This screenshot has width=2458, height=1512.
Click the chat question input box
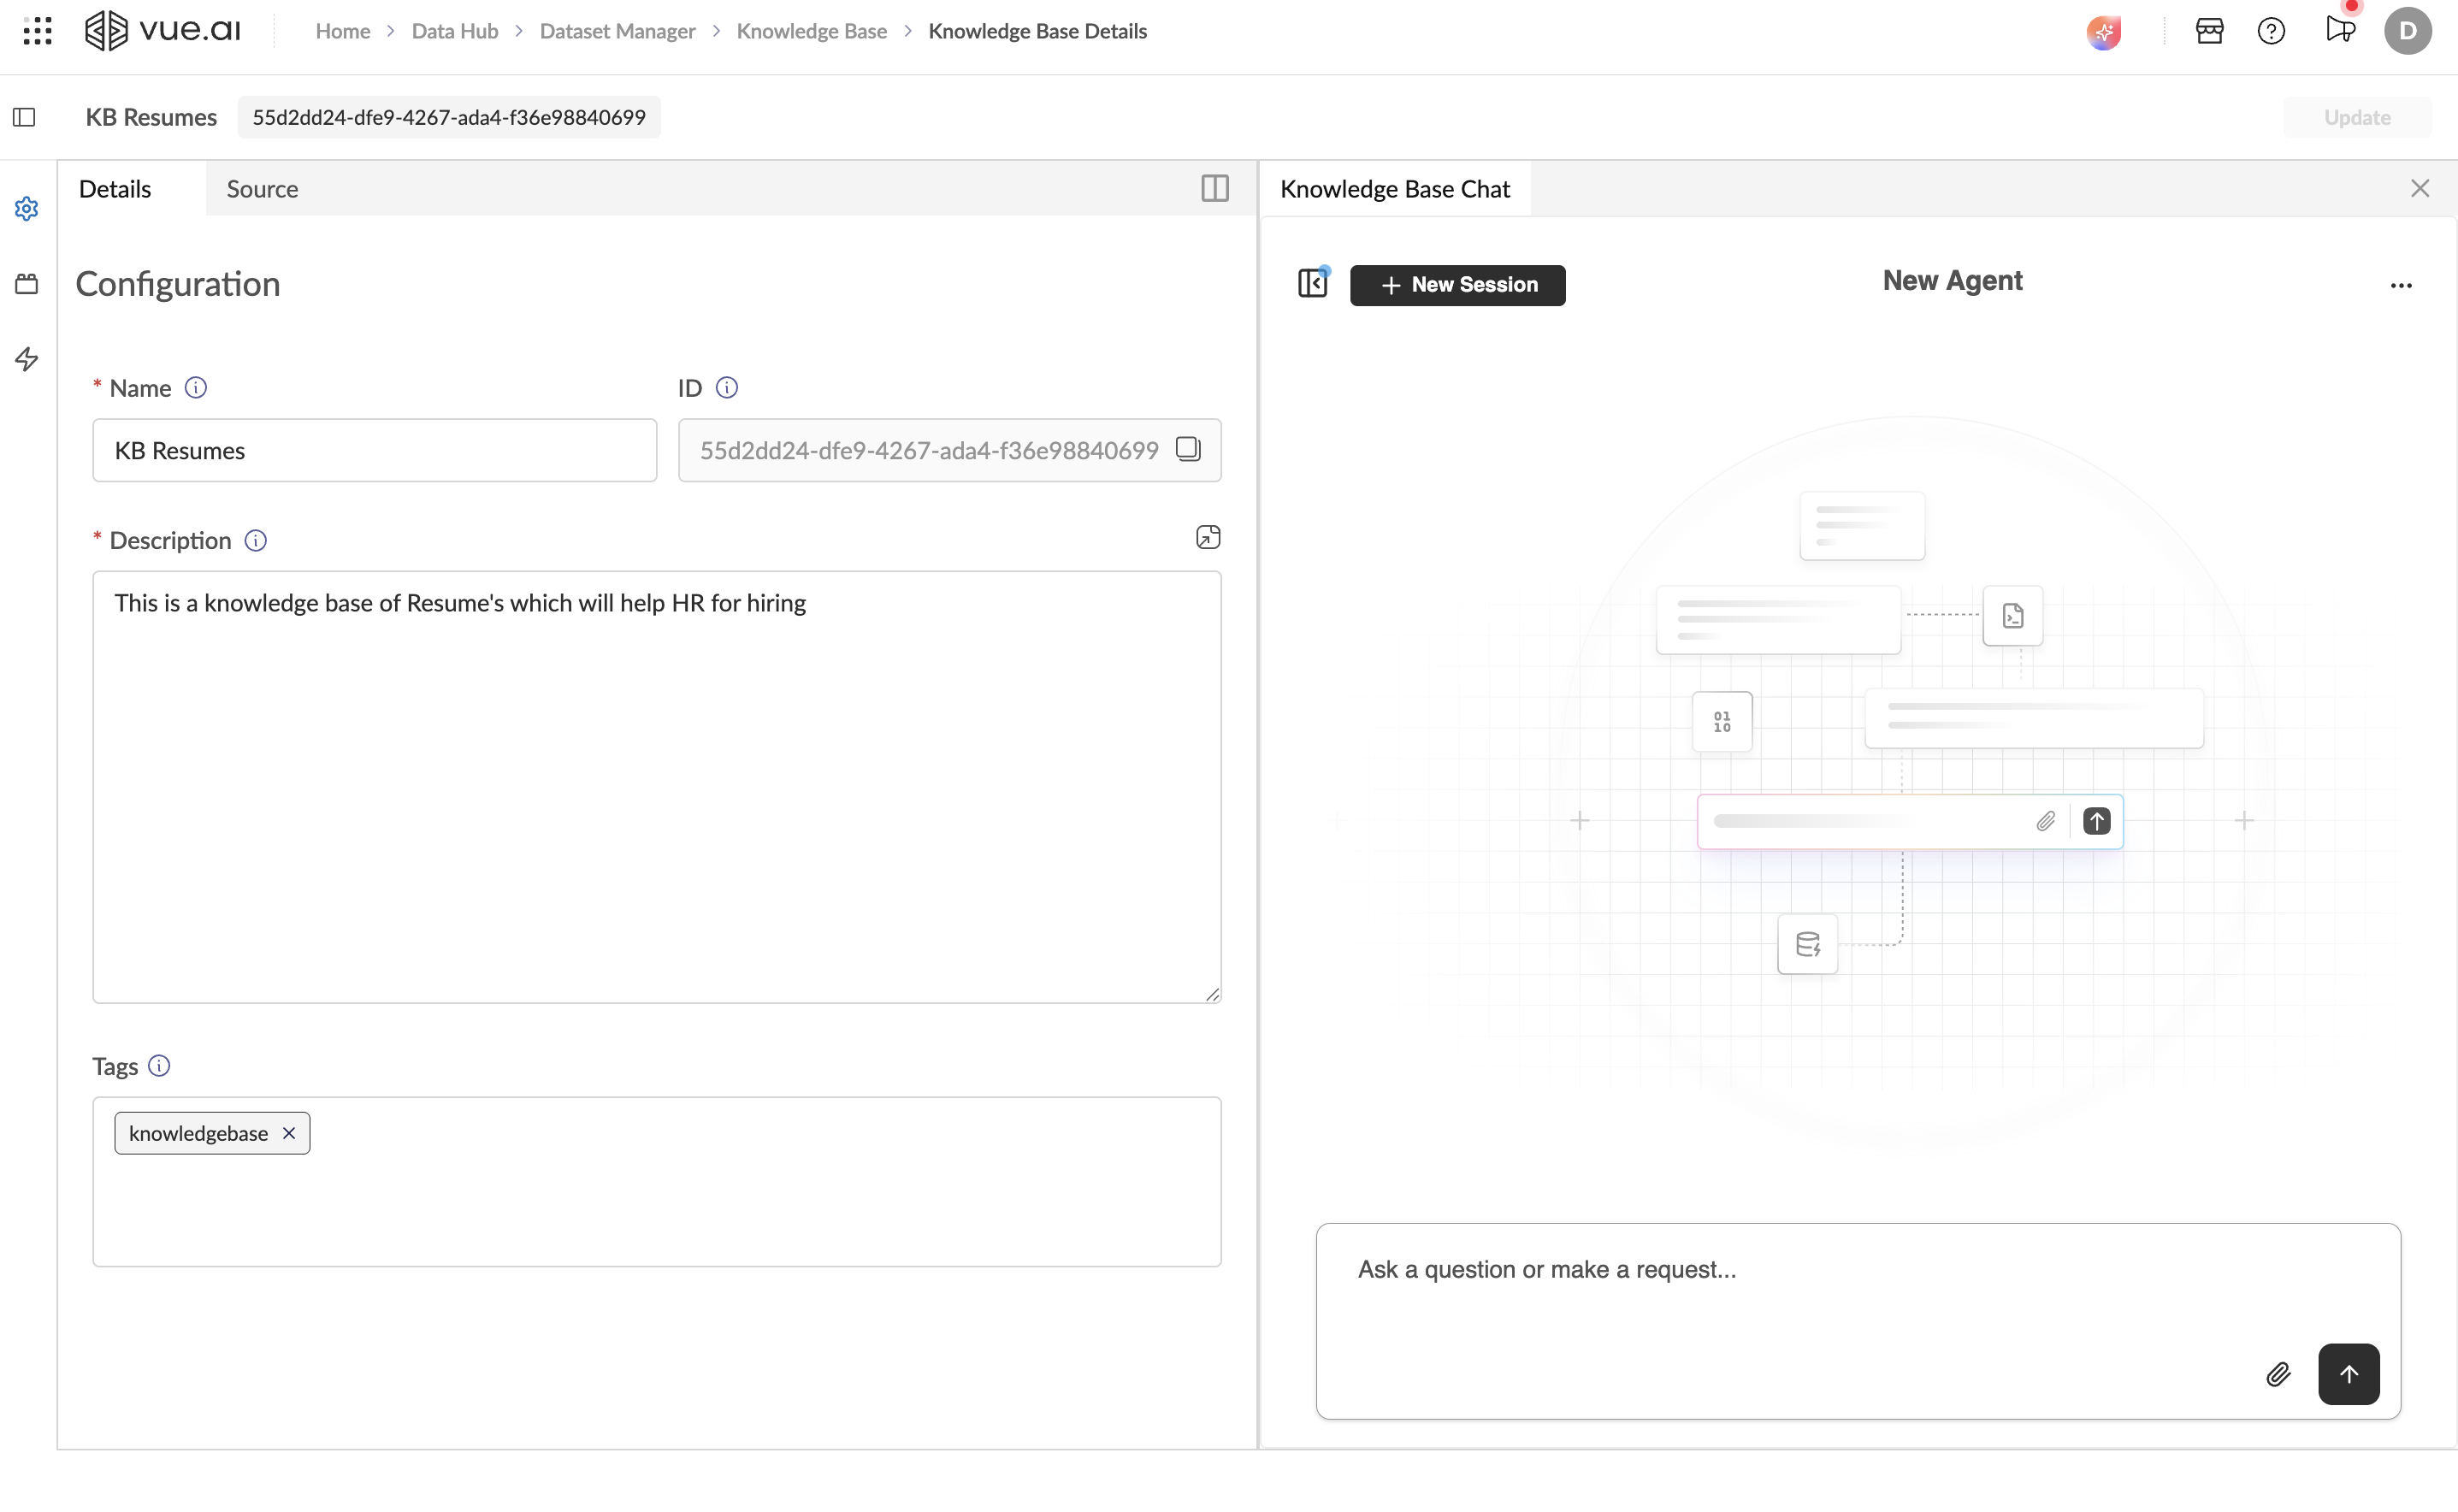[1857, 1320]
